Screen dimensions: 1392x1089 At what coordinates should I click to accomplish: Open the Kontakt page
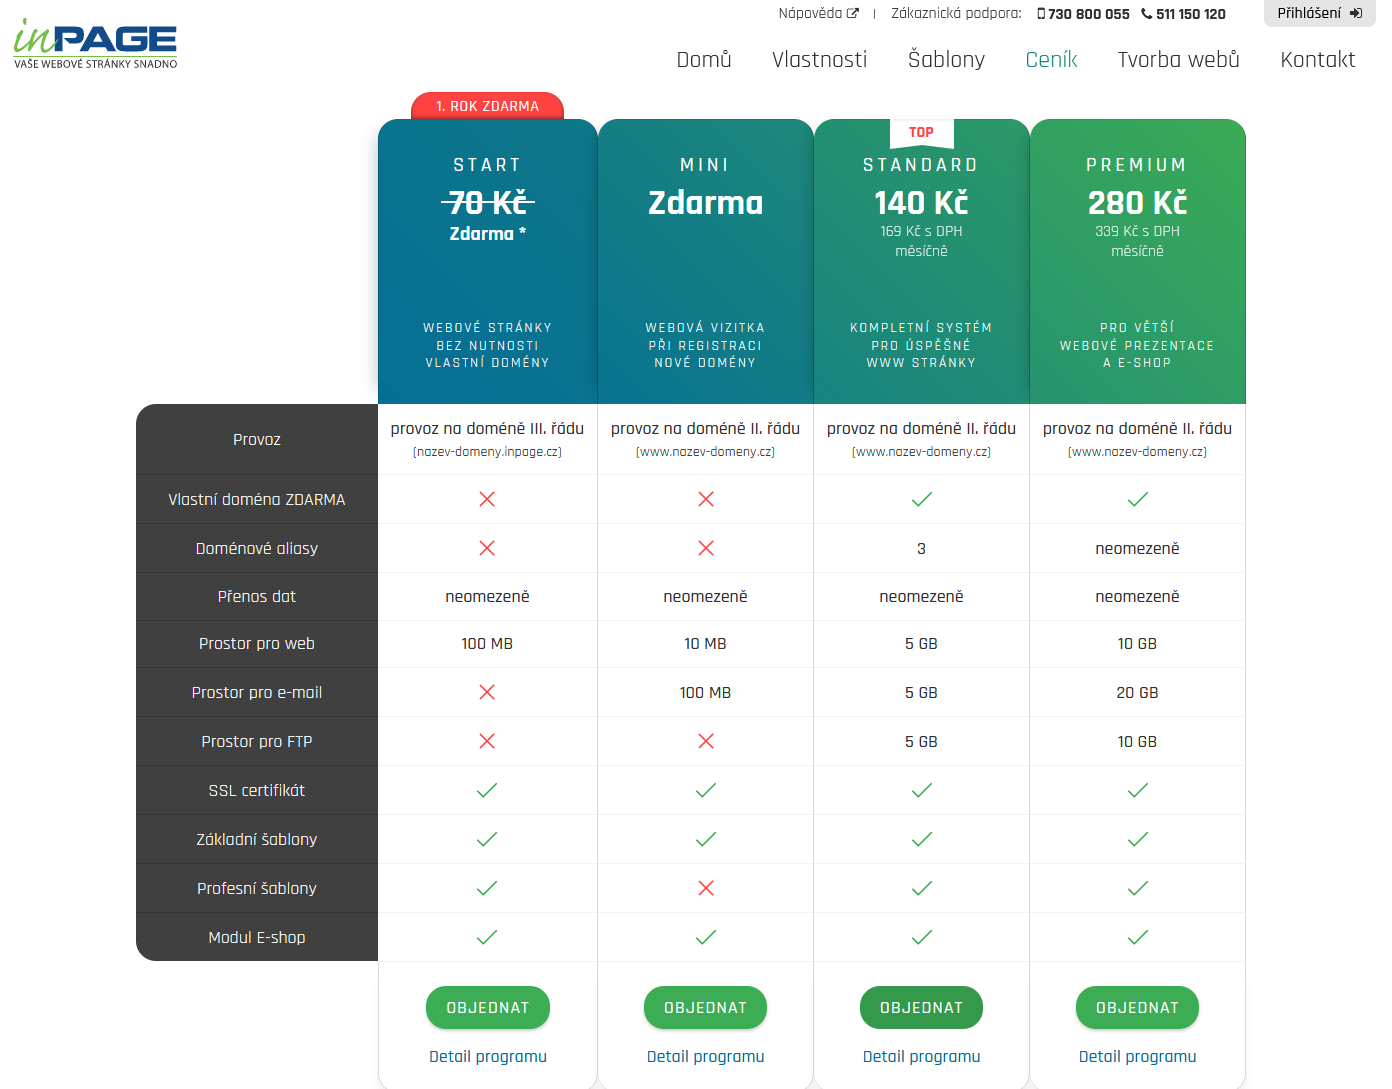point(1317,60)
